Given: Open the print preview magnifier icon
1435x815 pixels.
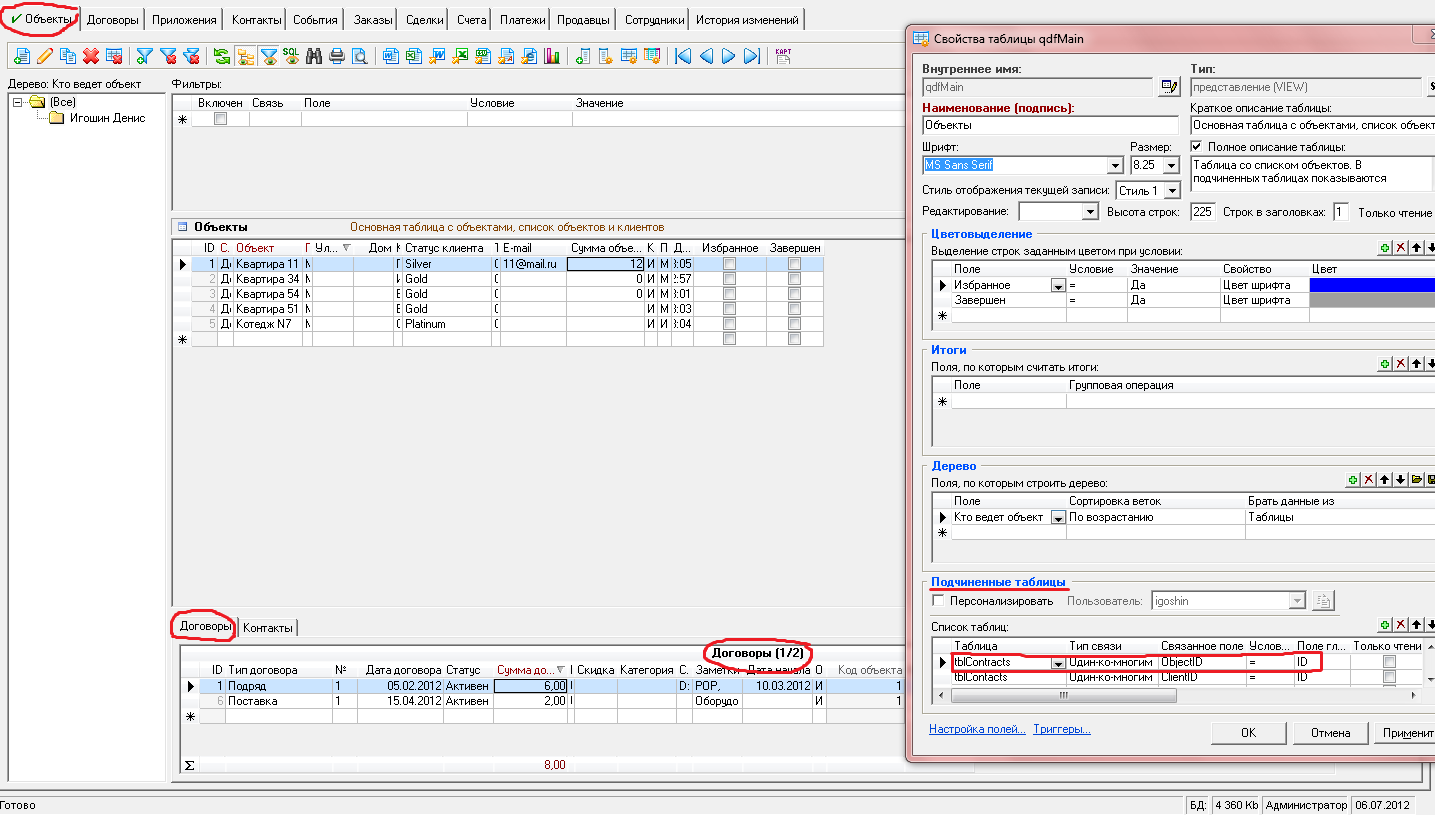Looking at the screenshot, I should (360, 56).
